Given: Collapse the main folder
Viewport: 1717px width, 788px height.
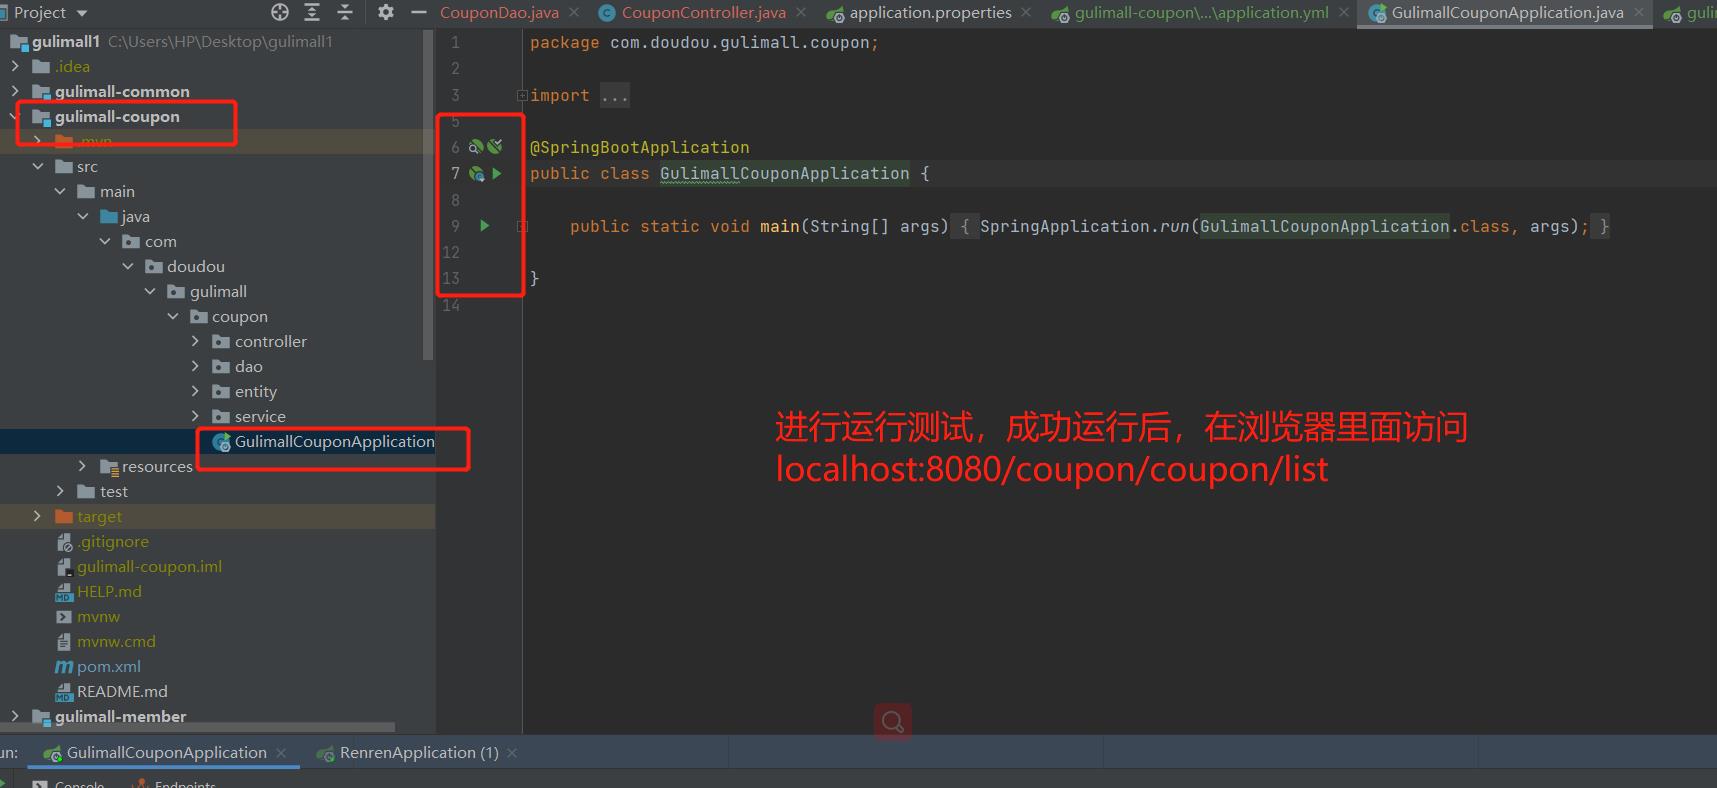Looking at the screenshot, I should point(61,191).
